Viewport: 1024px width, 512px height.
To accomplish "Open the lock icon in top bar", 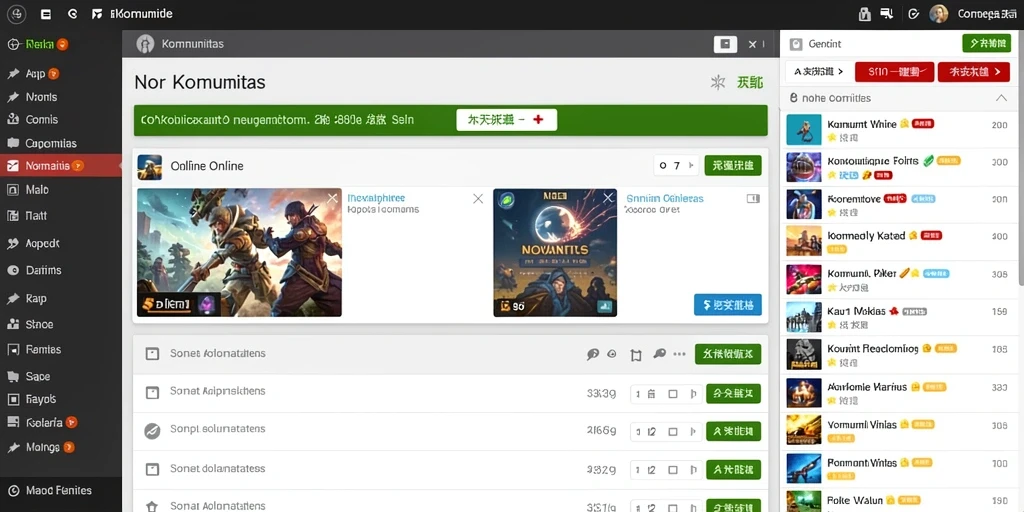I will [x=864, y=14].
